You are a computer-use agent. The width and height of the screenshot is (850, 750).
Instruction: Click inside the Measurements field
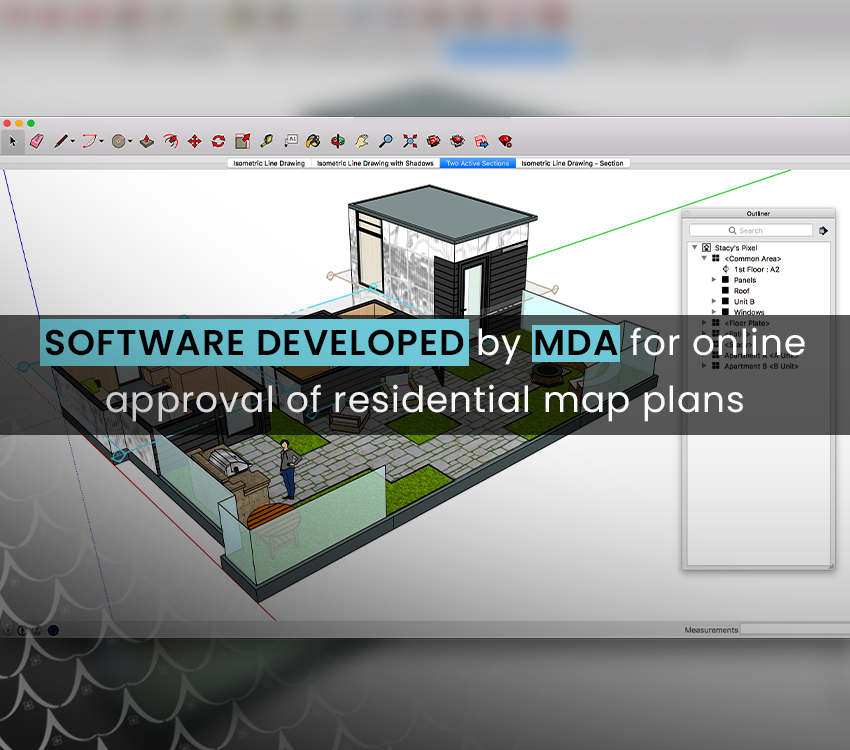click(790, 630)
